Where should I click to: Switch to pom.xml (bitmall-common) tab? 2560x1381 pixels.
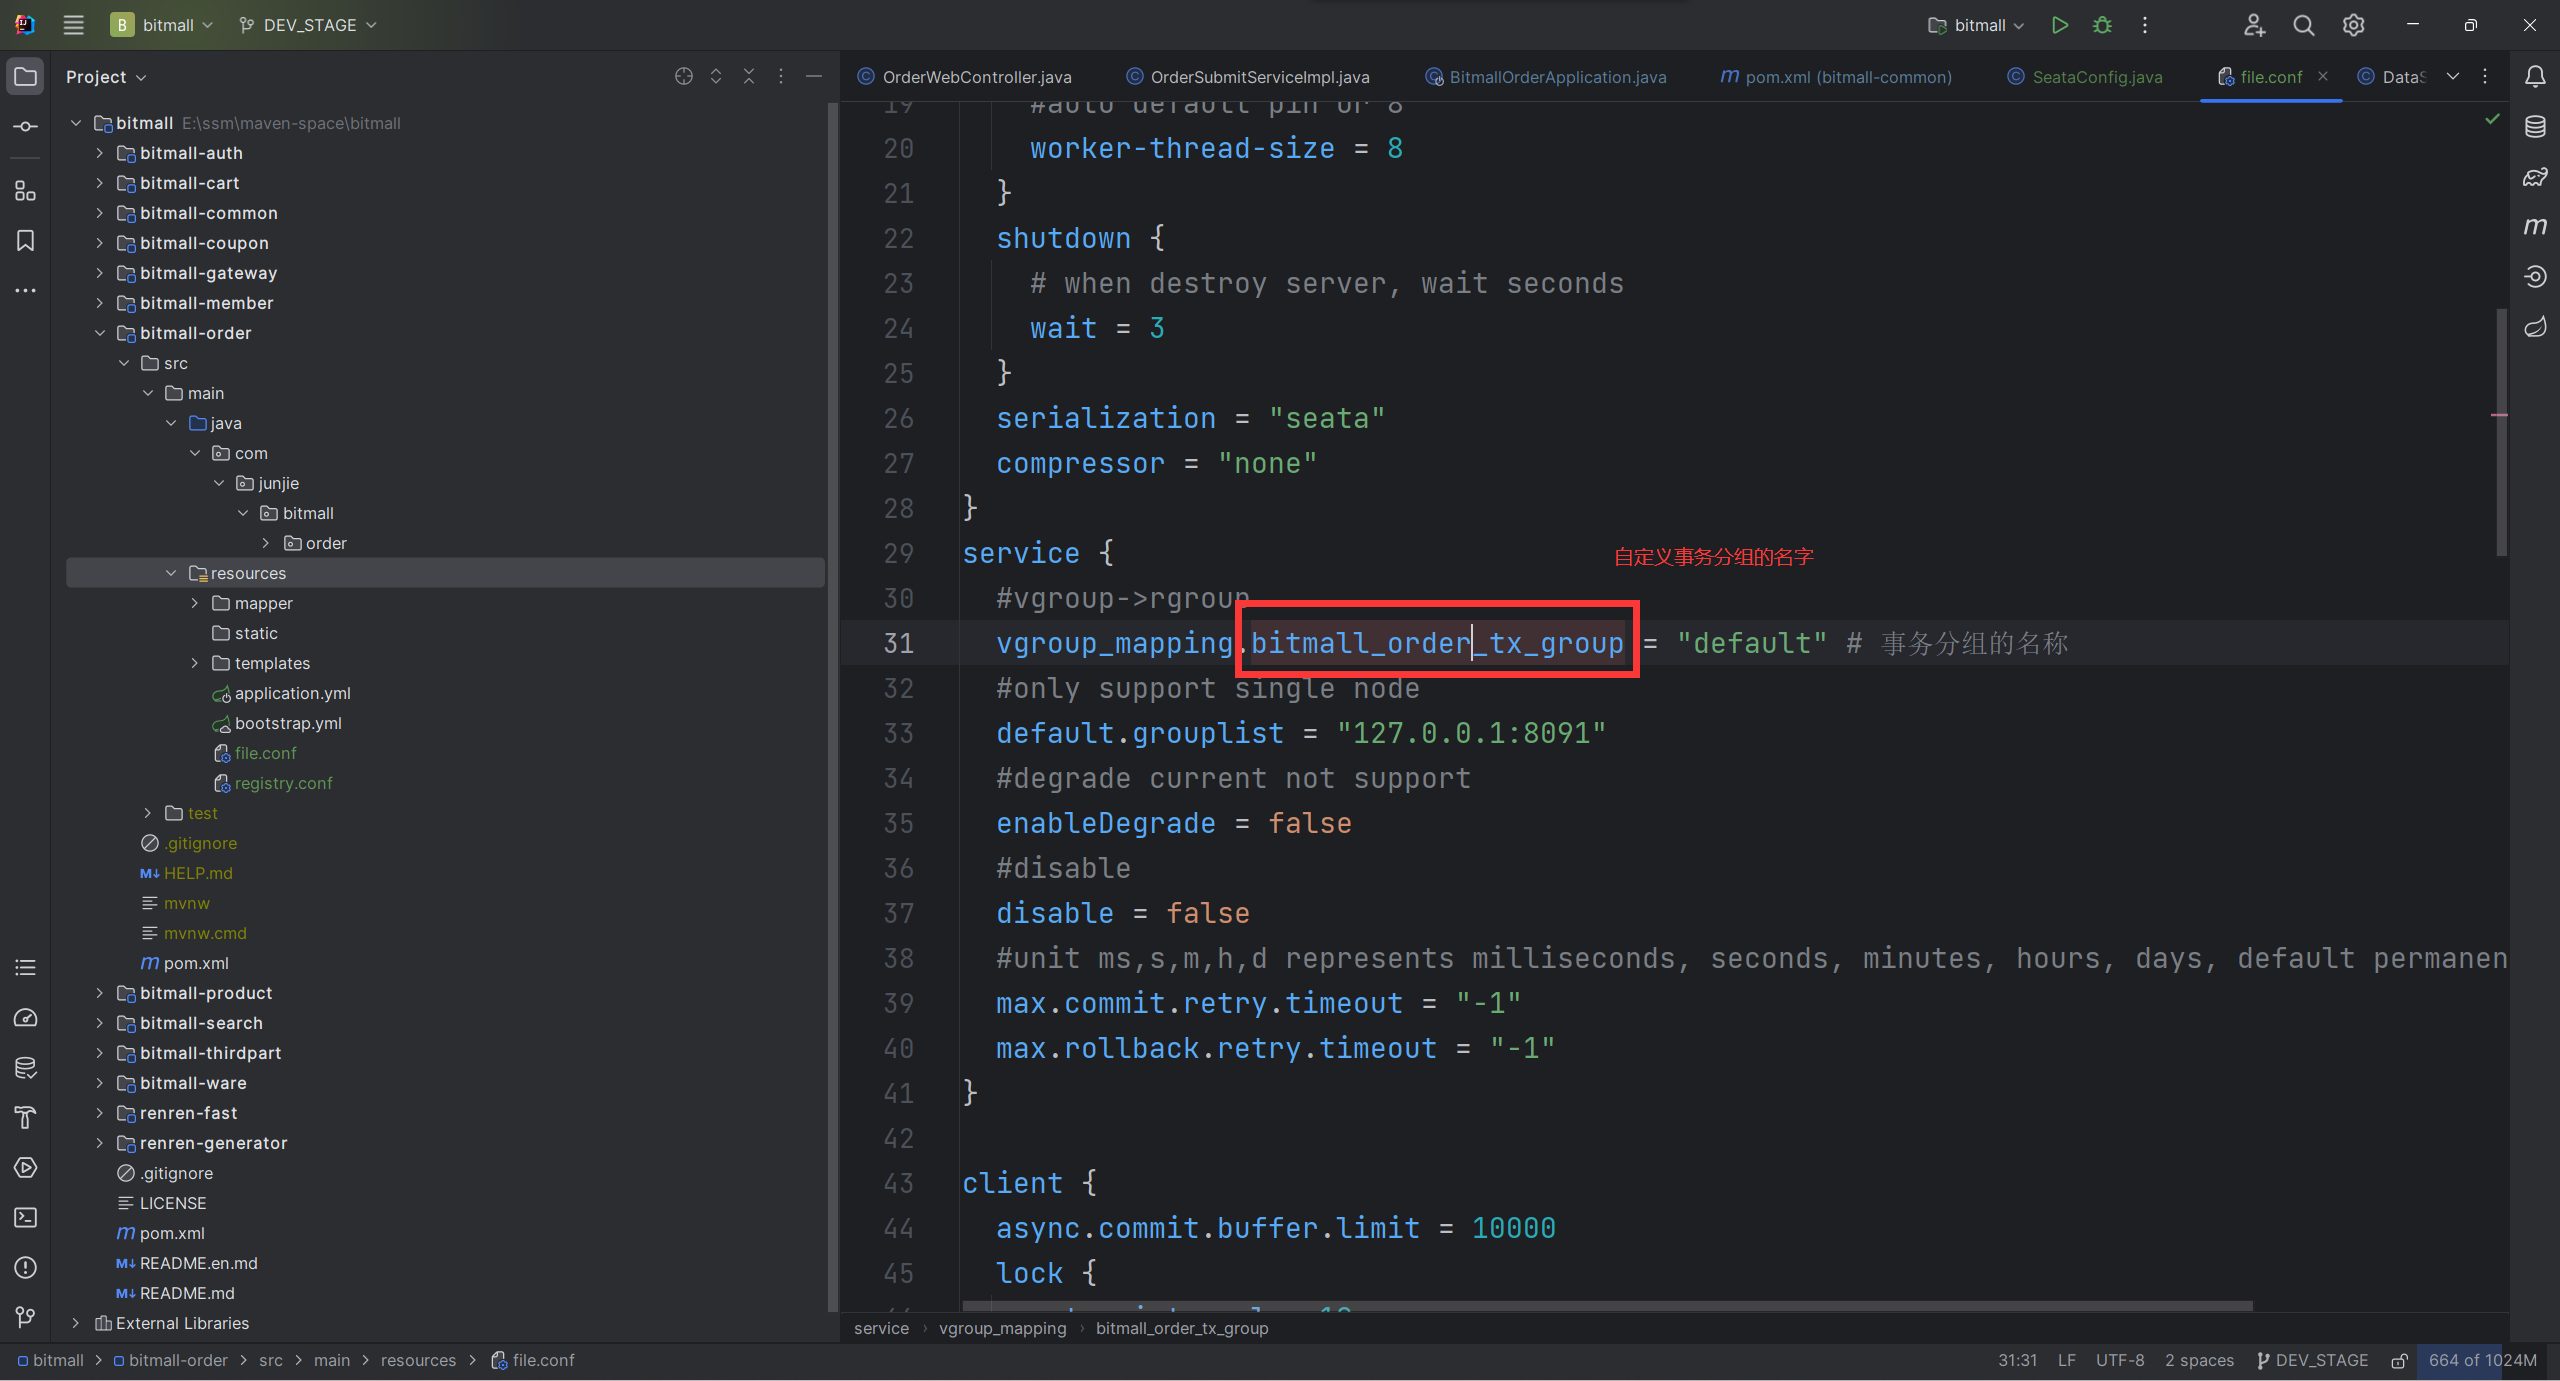tap(1836, 77)
